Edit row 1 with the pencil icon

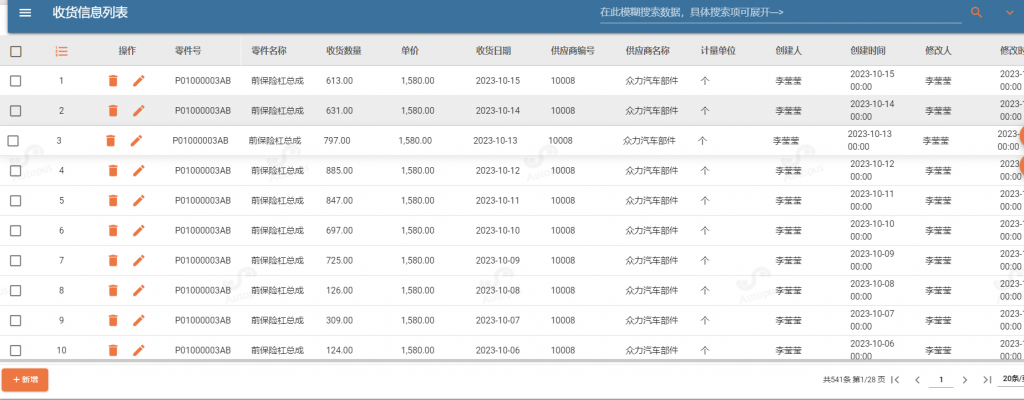pos(138,80)
